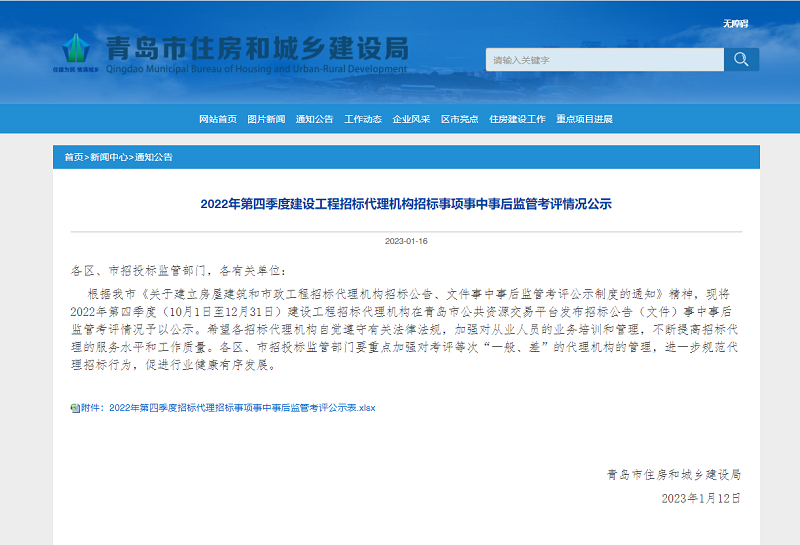Navigate to the 企业风采 section
The width and height of the screenshot is (800, 545).
(x=411, y=119)
